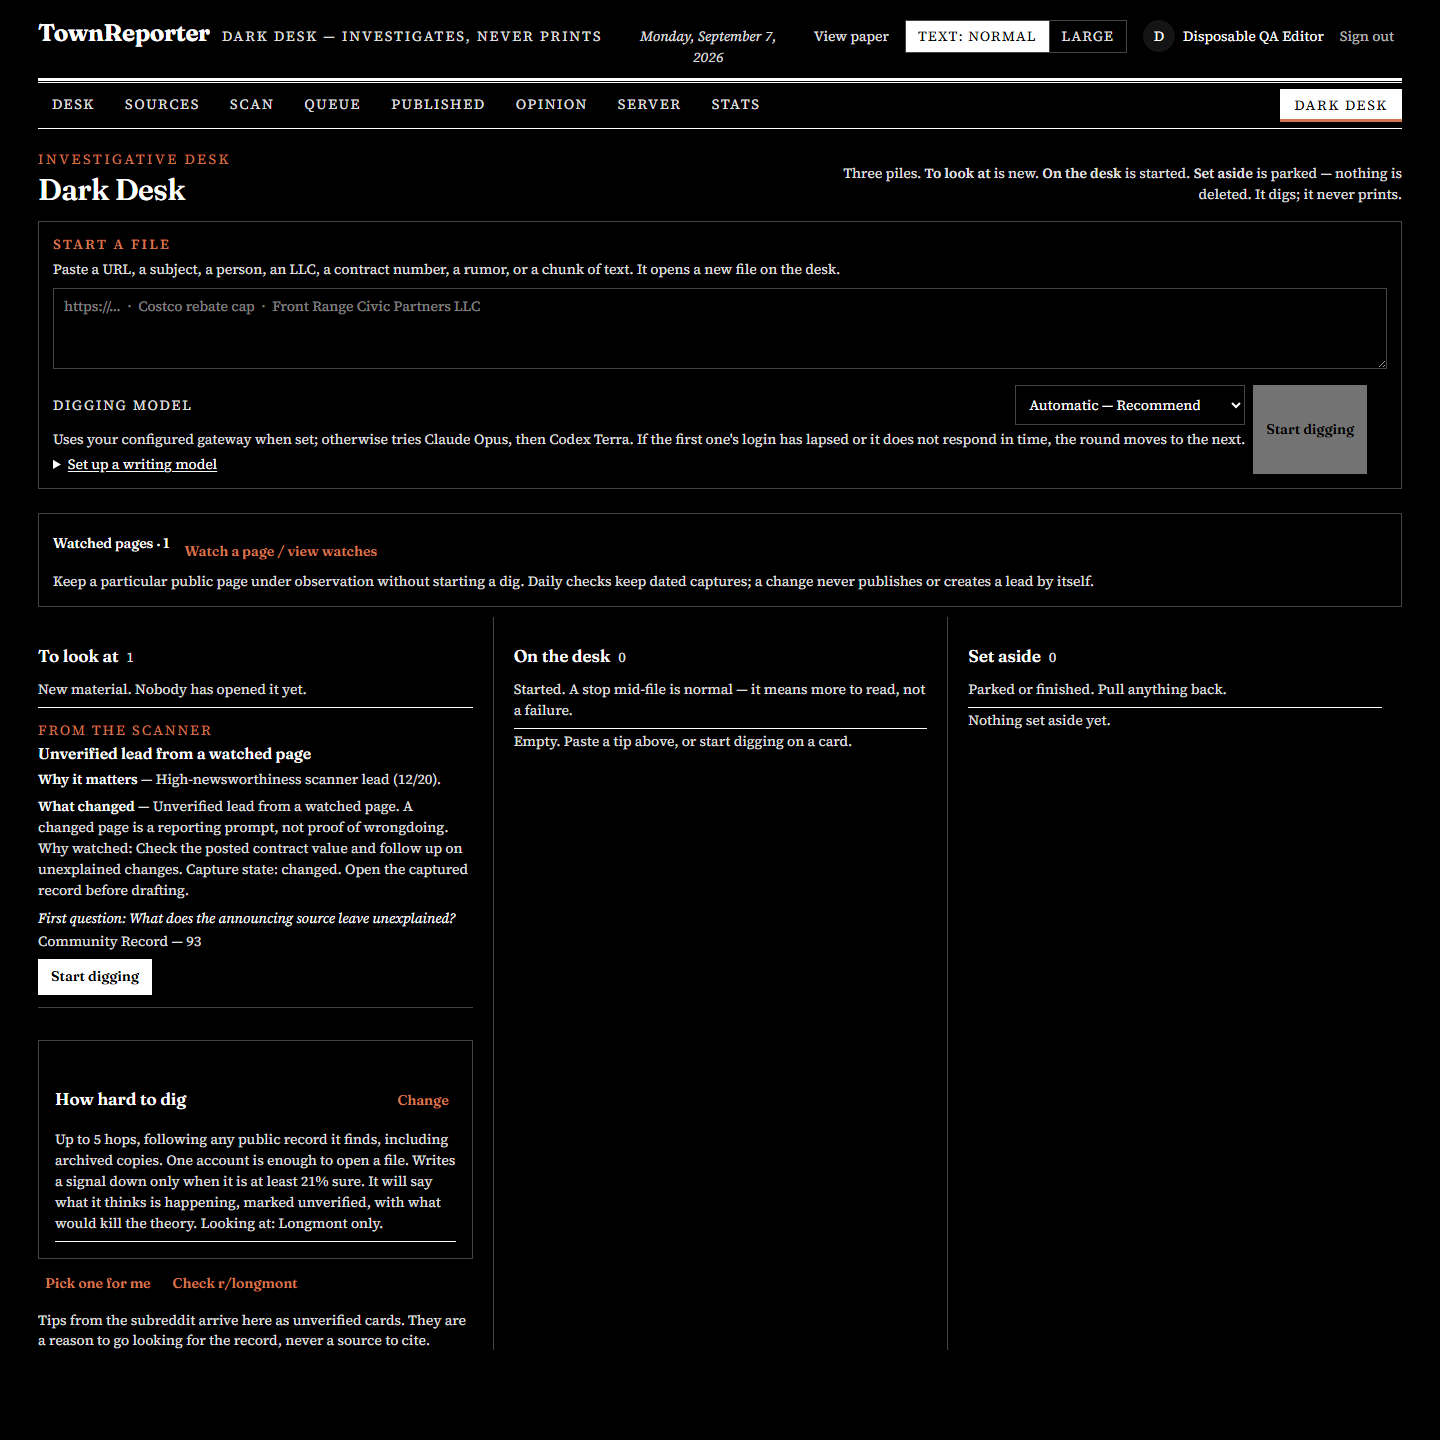Screen dimensions: 1440x1440
Task: Click the TownReporter logo
Action: [x=124, y=34]
